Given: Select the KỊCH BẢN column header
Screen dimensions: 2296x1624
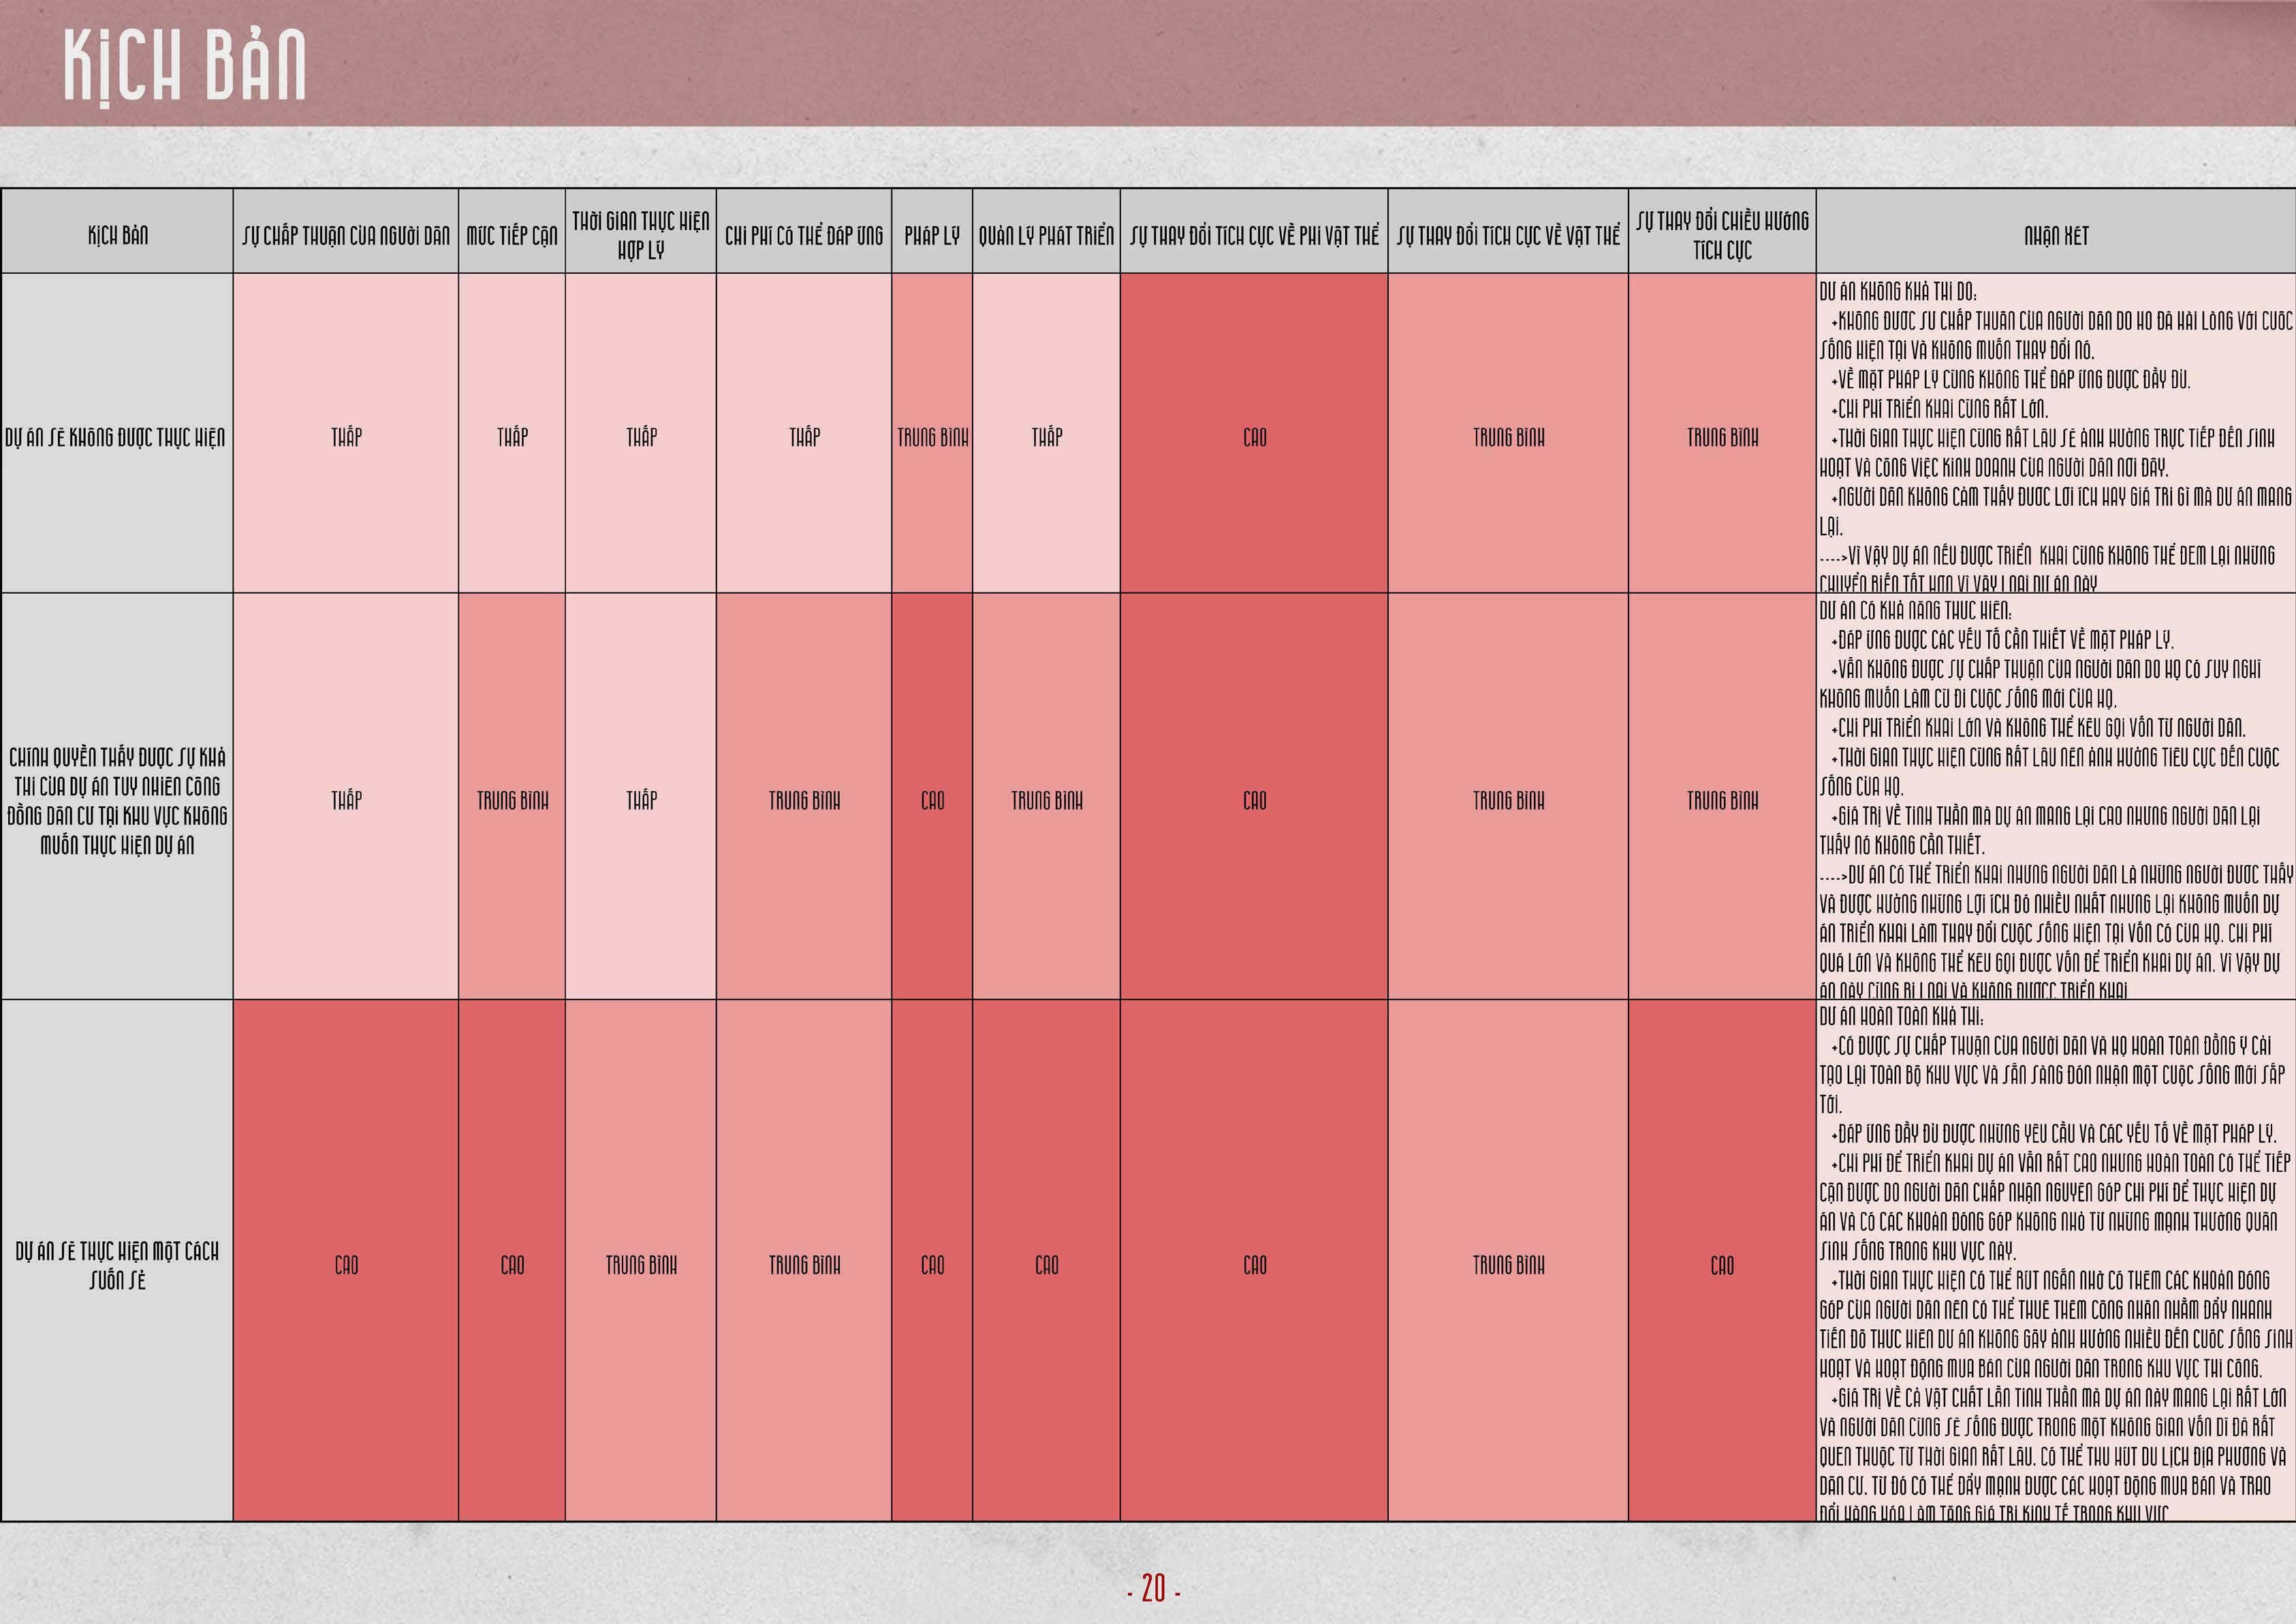Looking at the screenshot, I should pos(117,235).
